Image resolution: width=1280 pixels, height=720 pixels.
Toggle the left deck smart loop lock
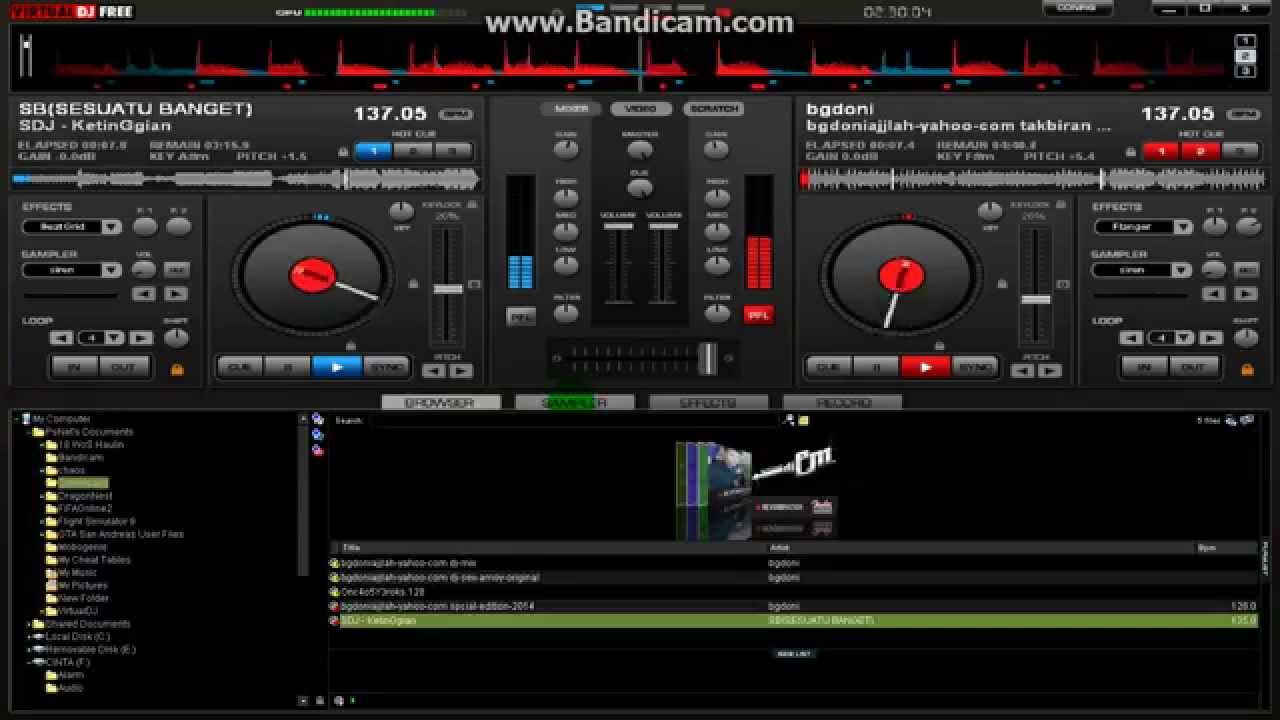(x=177, y=369)
